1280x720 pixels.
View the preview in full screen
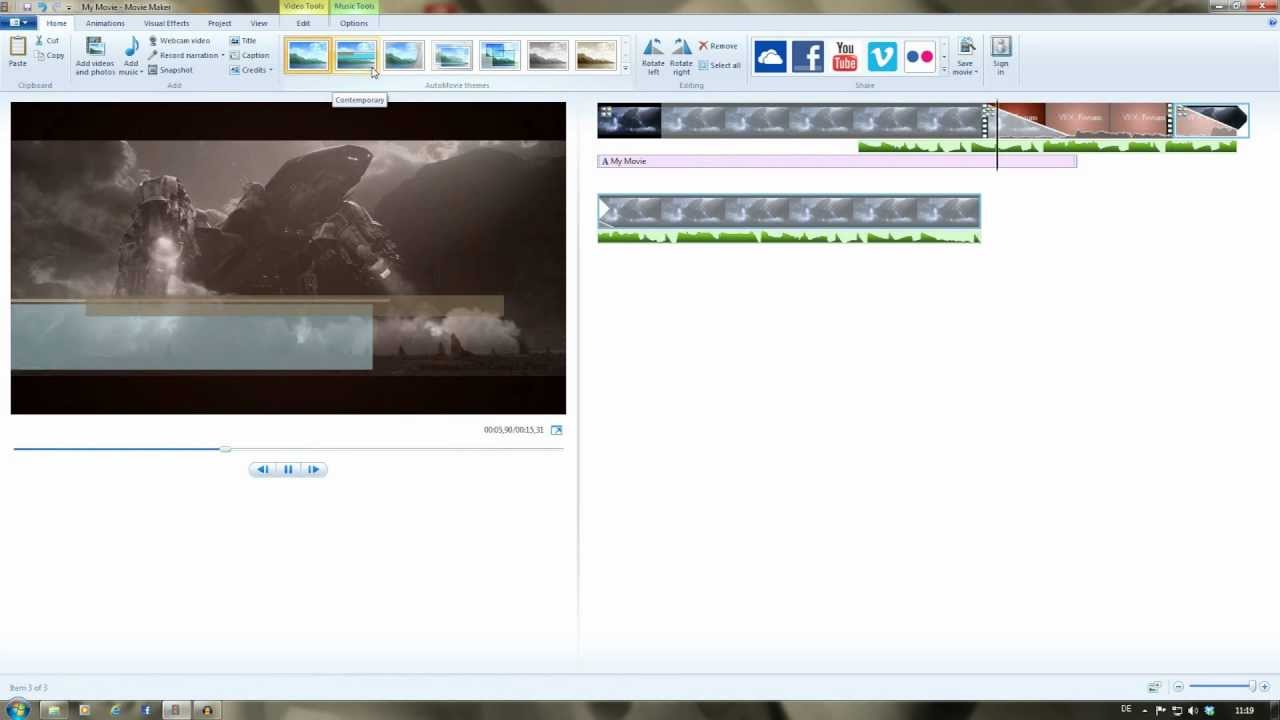[x=557, y=430]
